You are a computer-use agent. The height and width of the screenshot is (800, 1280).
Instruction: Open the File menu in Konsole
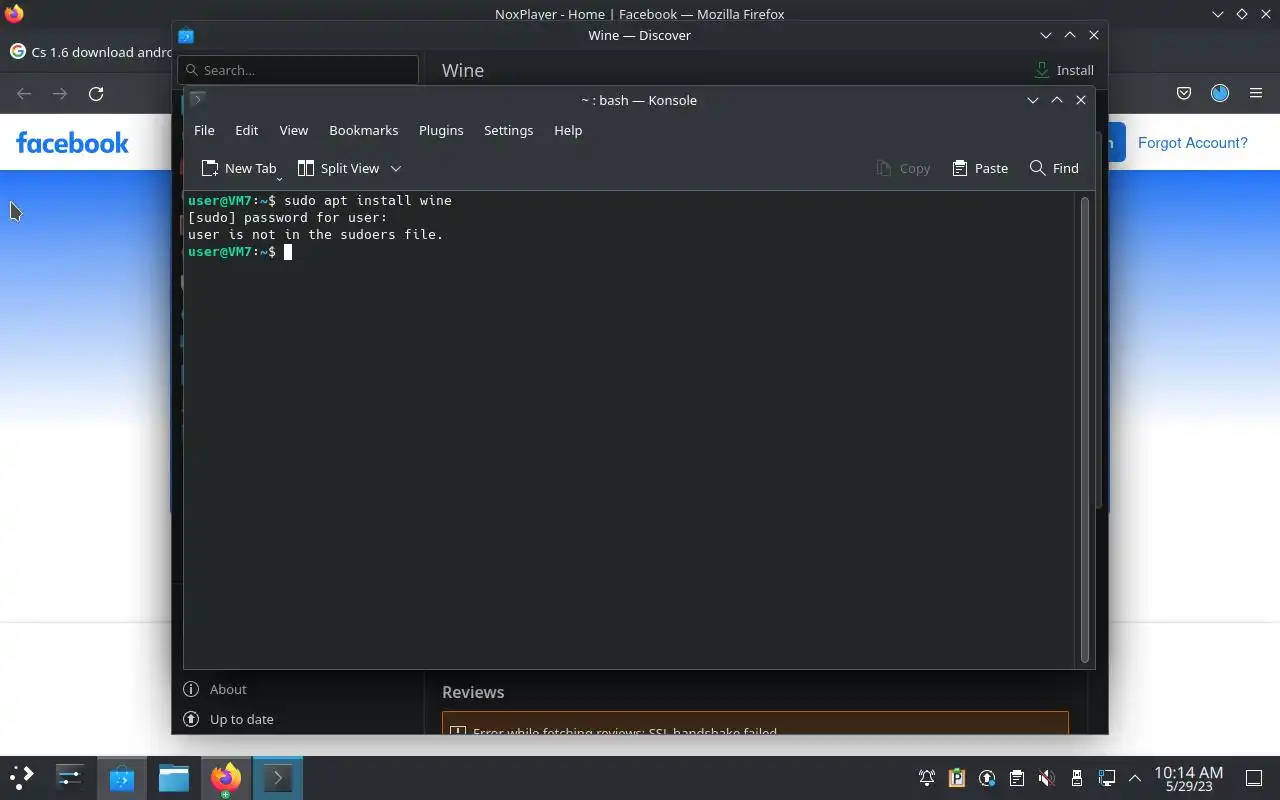click(x=204, y=130)
